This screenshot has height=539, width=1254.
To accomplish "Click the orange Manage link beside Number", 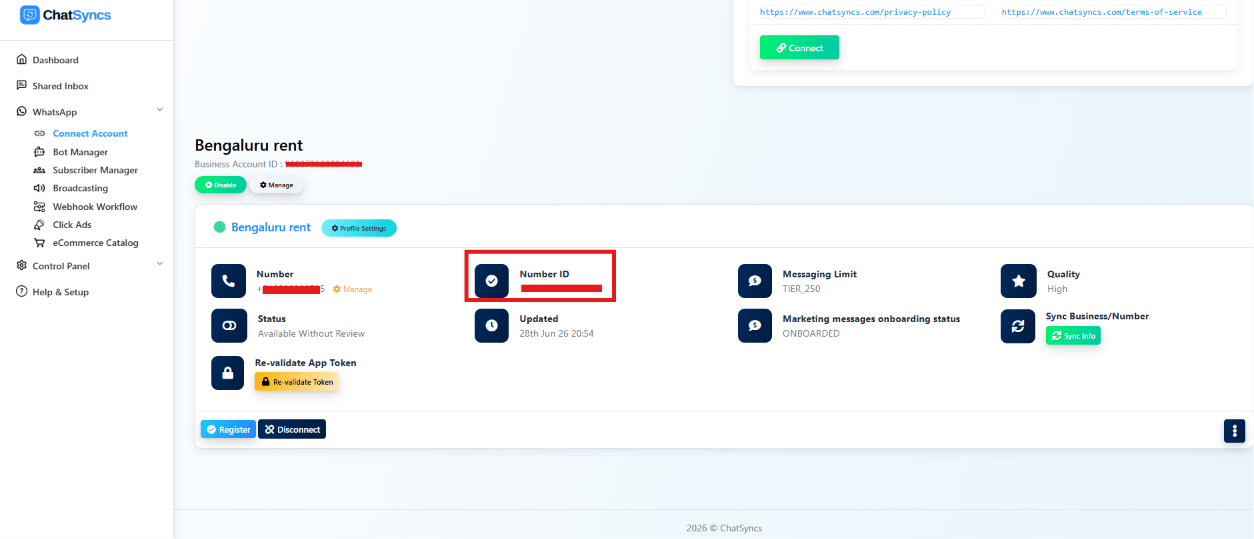I will (352, 290).
